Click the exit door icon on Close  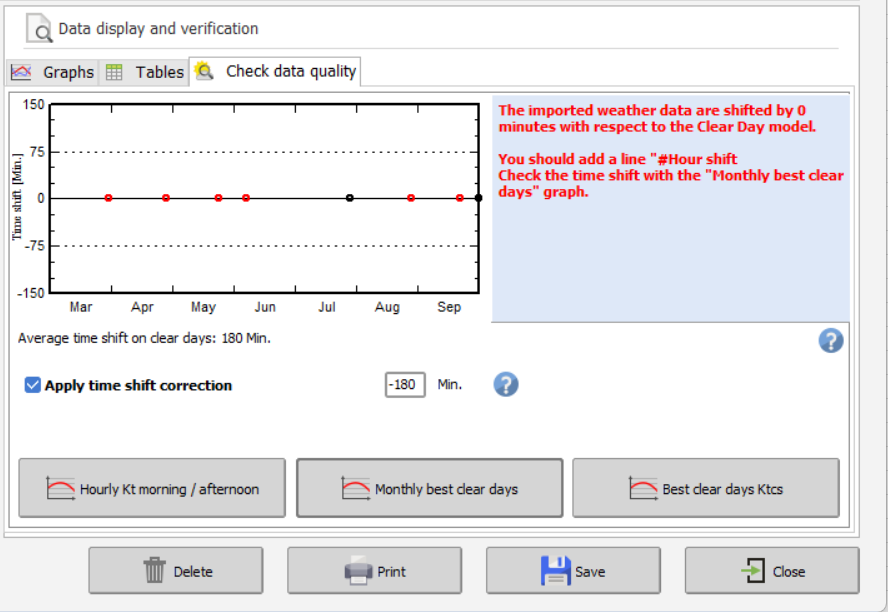752,571
